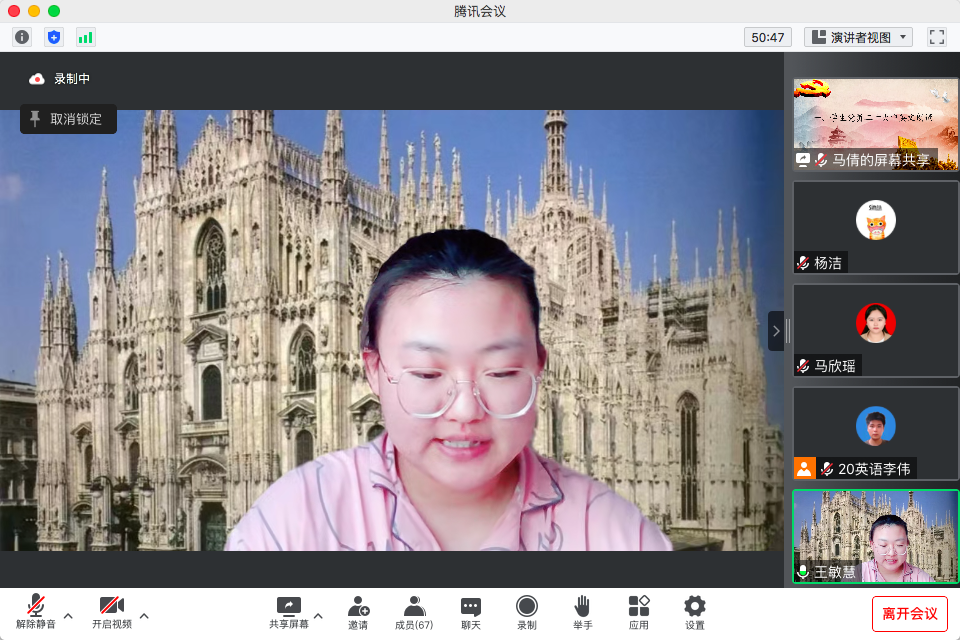Image resolution: width=960 pixels, height=640 pixels.
Task: Open the 邀请 invite option
Action: coord(358,611)
